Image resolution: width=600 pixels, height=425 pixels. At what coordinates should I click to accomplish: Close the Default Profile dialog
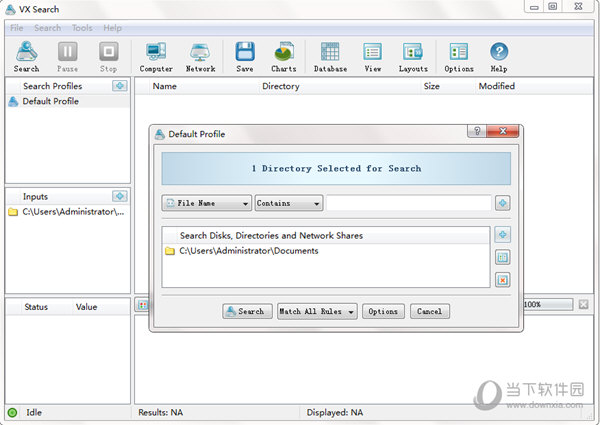[503, 131]
